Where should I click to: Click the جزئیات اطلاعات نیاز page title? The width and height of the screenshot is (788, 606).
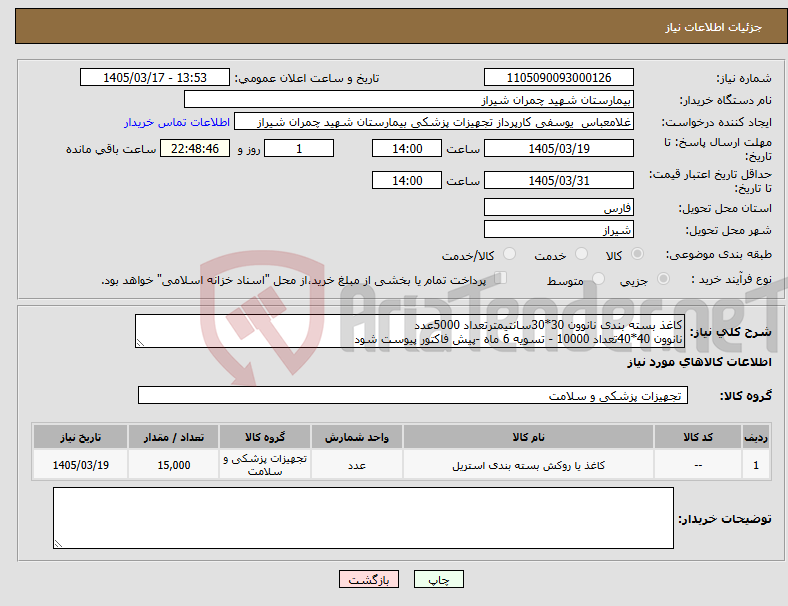(713, 27)
